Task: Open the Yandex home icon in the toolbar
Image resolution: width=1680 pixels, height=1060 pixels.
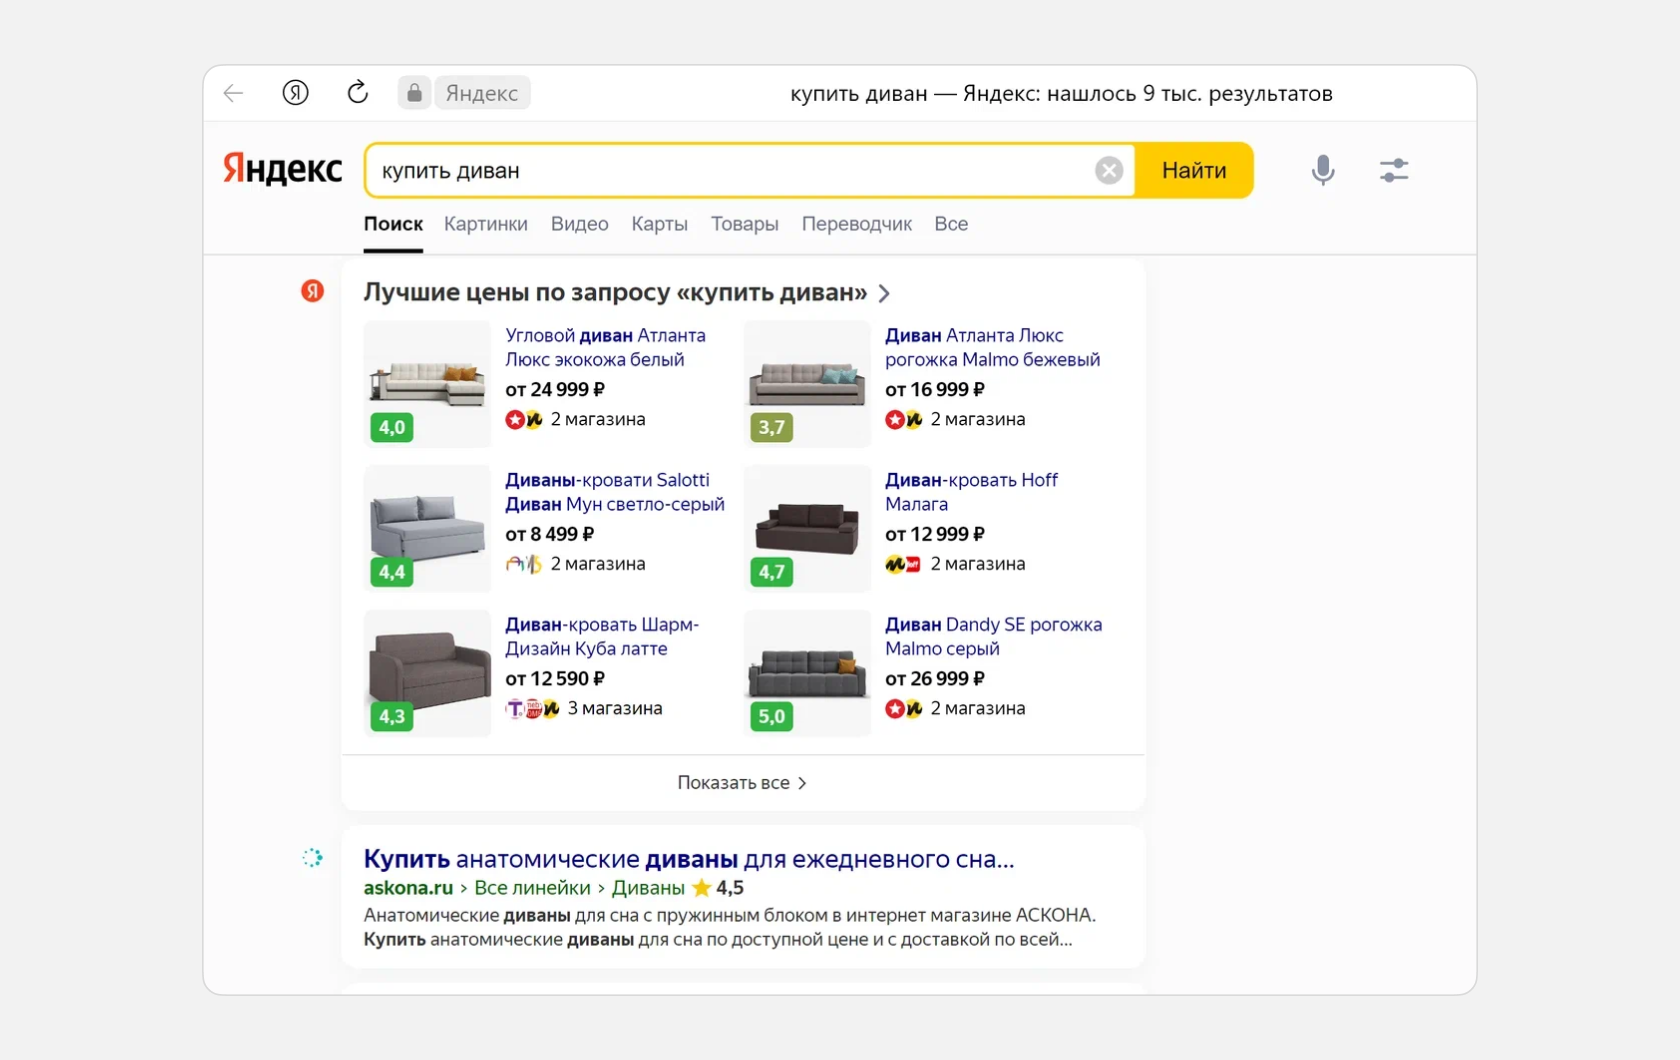Action: (295, 93)
